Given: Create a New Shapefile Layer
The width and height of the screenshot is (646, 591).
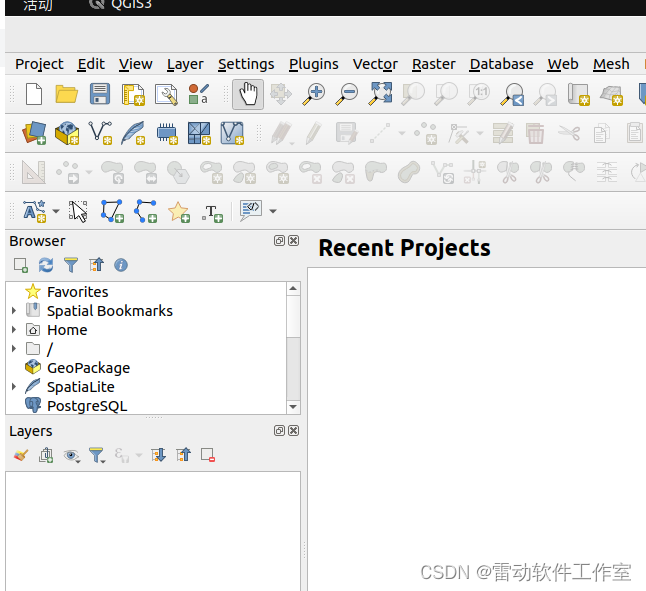Looking at the screenshot, I should click(100, 133).
